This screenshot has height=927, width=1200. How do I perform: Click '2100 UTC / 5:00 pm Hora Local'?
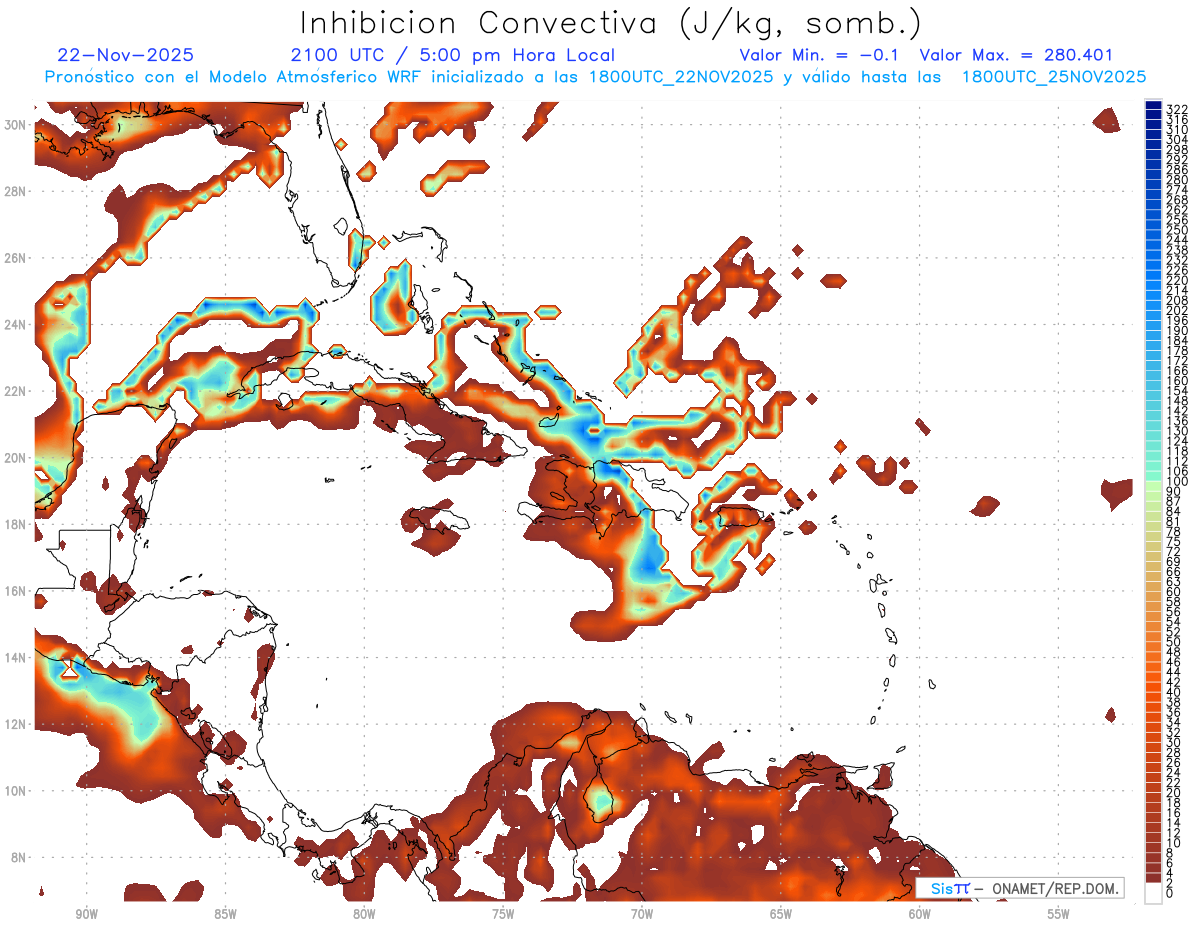pos(452,55)
